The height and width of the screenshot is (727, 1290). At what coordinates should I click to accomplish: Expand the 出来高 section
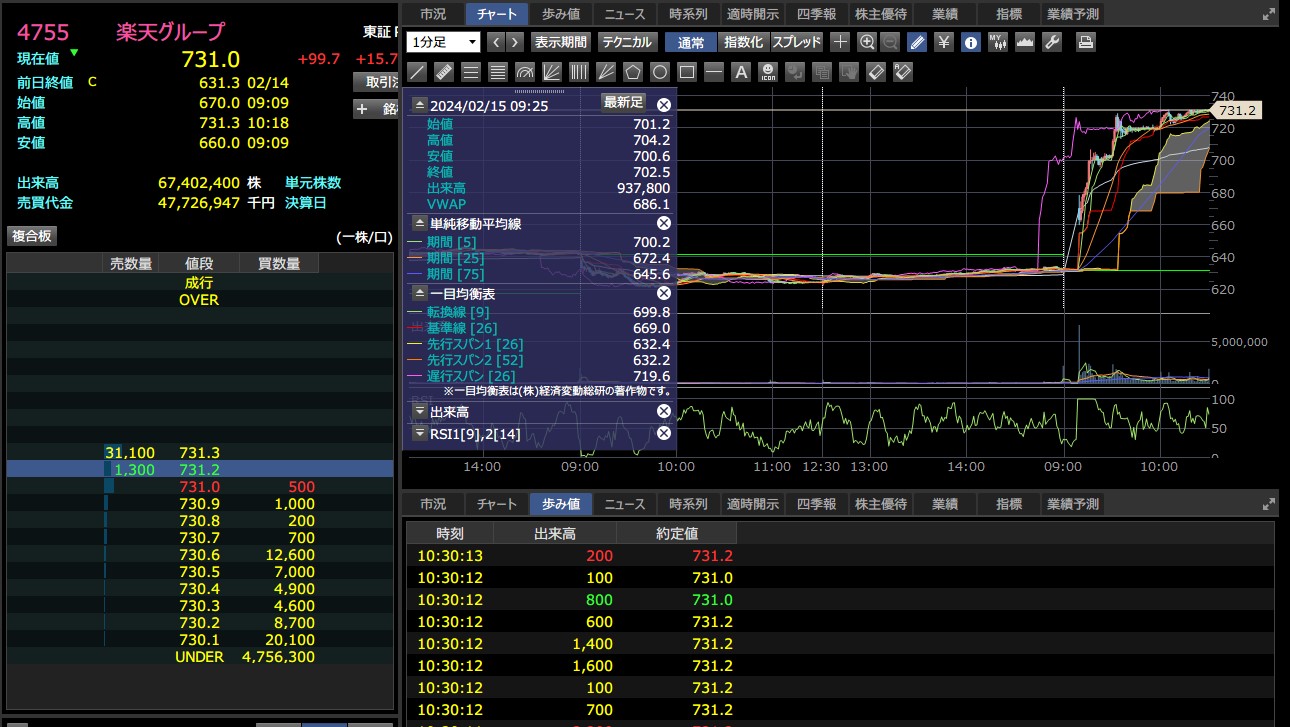point(420,411)
